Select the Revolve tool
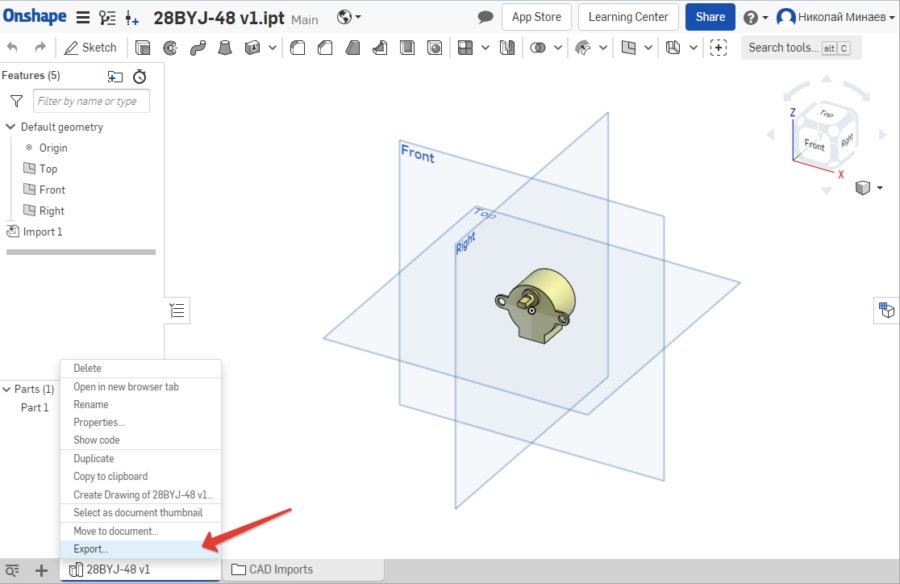This screenshot has height=584, width=900. pos(170,48)
